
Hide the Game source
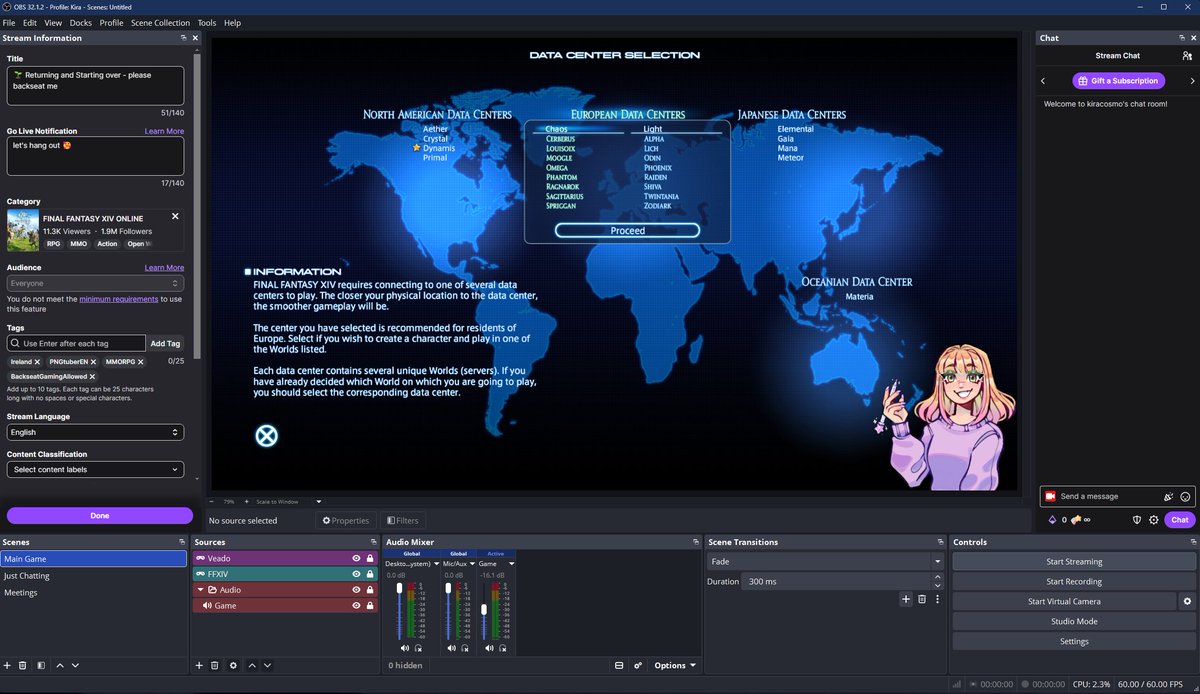(356, 606)
